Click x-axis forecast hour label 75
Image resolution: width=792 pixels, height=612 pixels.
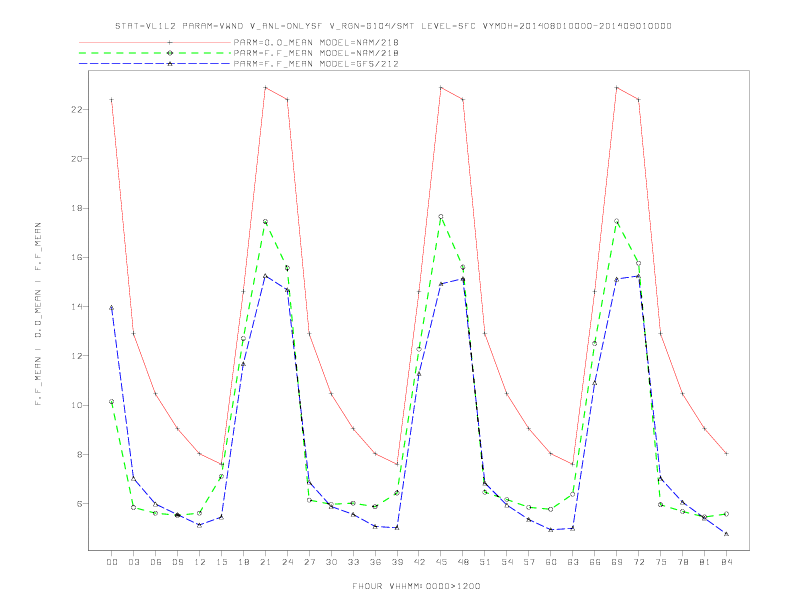tap(661, 562)
